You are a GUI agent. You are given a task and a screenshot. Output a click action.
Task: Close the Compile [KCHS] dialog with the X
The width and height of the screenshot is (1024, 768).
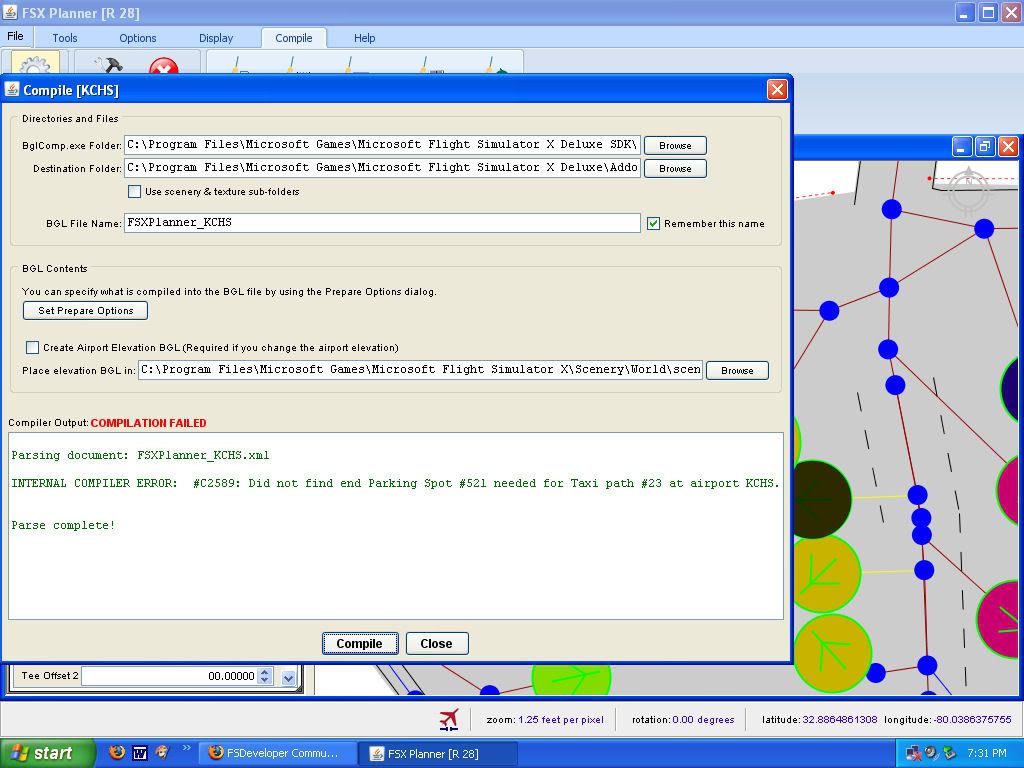tap(776, 90)
